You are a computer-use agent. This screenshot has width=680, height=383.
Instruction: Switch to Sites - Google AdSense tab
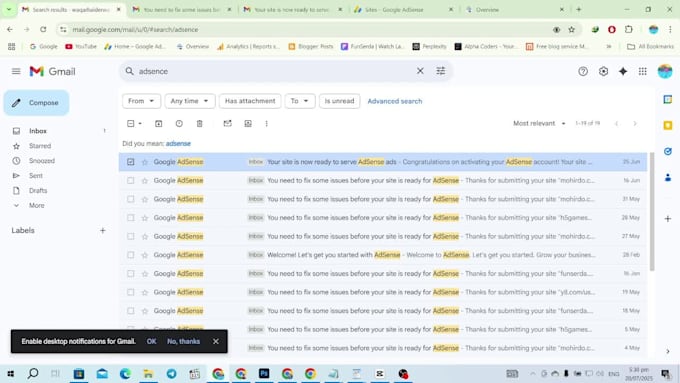(x=403, y=10)
